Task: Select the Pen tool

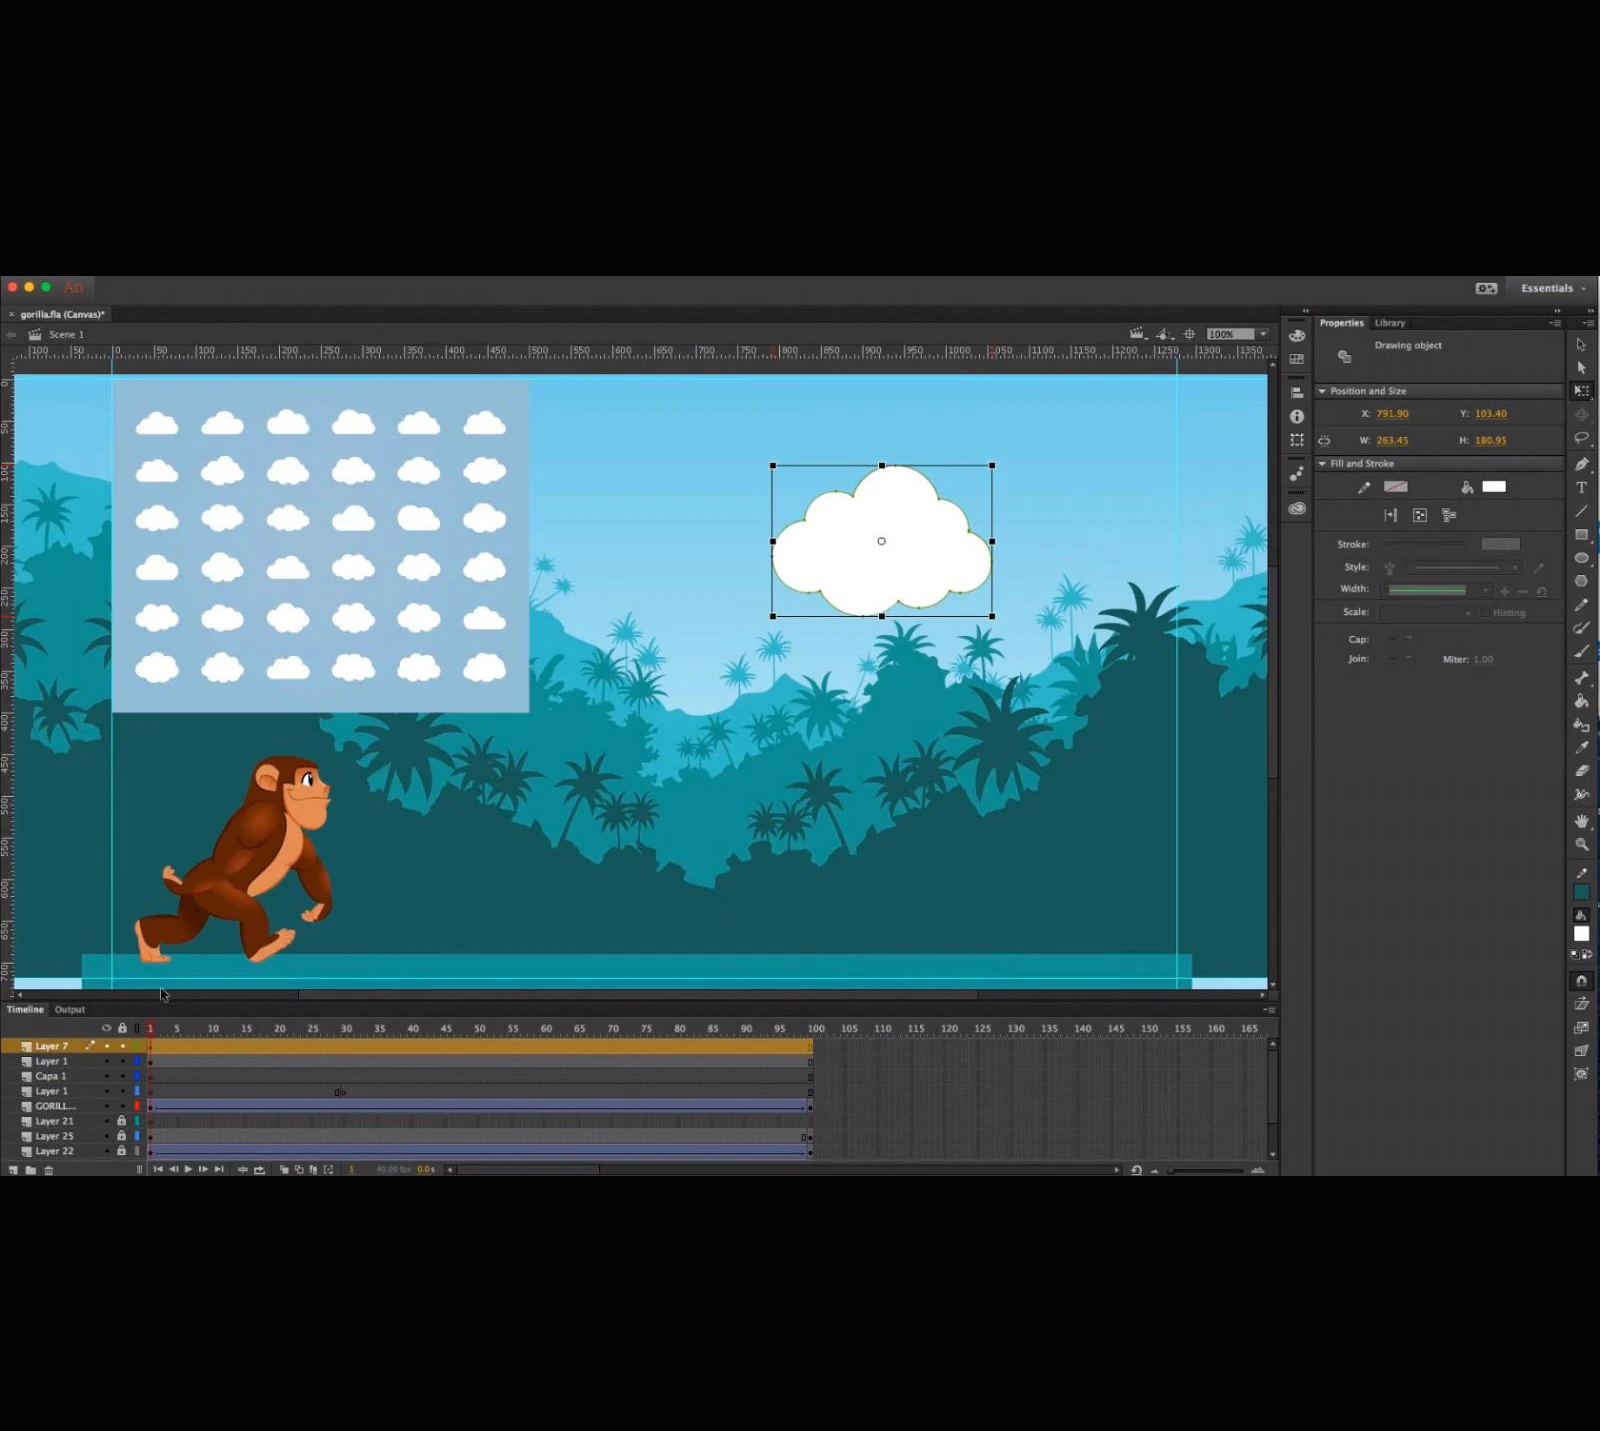Action: click(1581, 464)
